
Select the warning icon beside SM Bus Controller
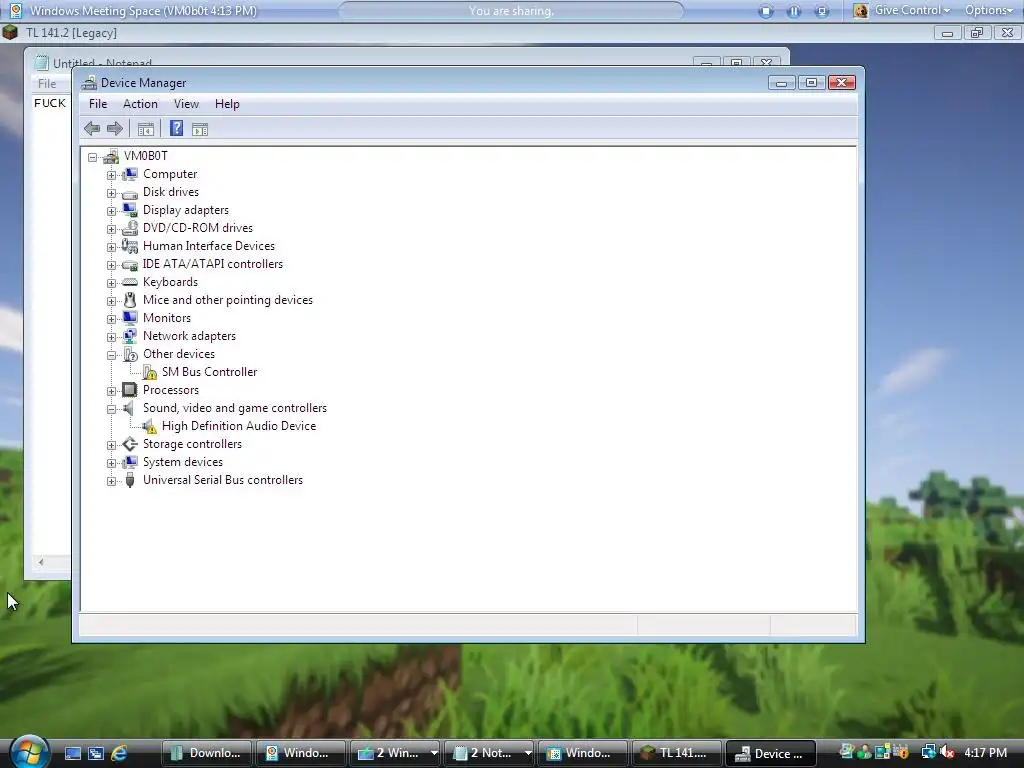150,372
